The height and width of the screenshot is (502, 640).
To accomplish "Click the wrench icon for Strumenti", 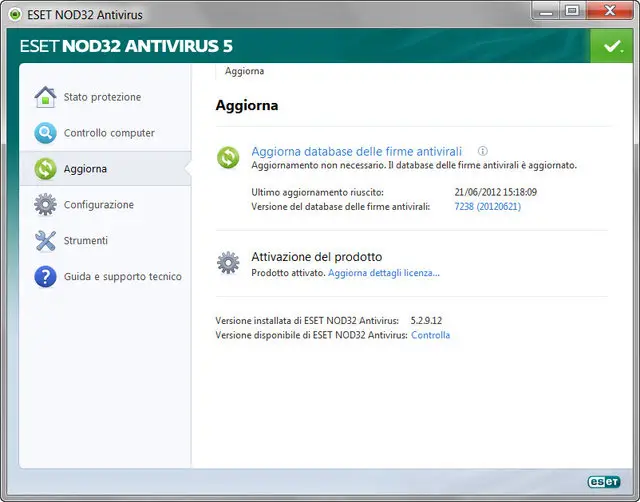I will [x=45, y=240].
